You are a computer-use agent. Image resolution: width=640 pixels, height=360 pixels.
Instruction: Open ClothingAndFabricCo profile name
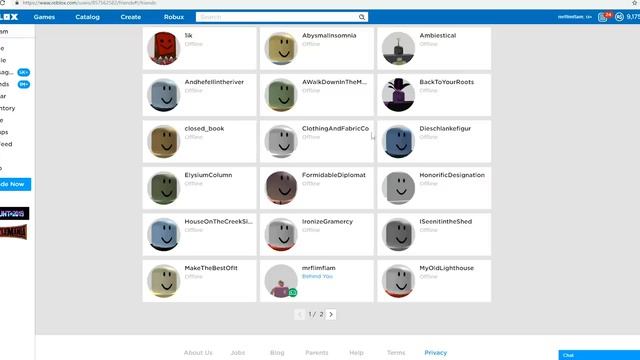click(x=335, y=129)
